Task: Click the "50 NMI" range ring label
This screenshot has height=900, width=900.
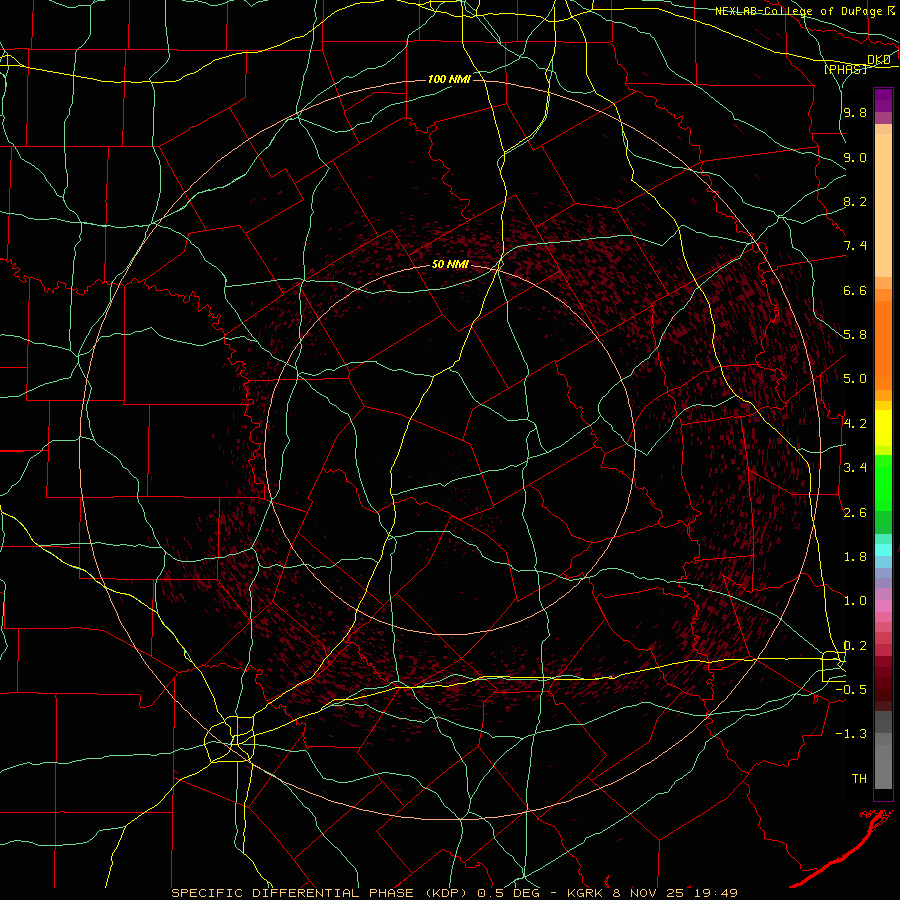Action: click(x=450, y=265)
